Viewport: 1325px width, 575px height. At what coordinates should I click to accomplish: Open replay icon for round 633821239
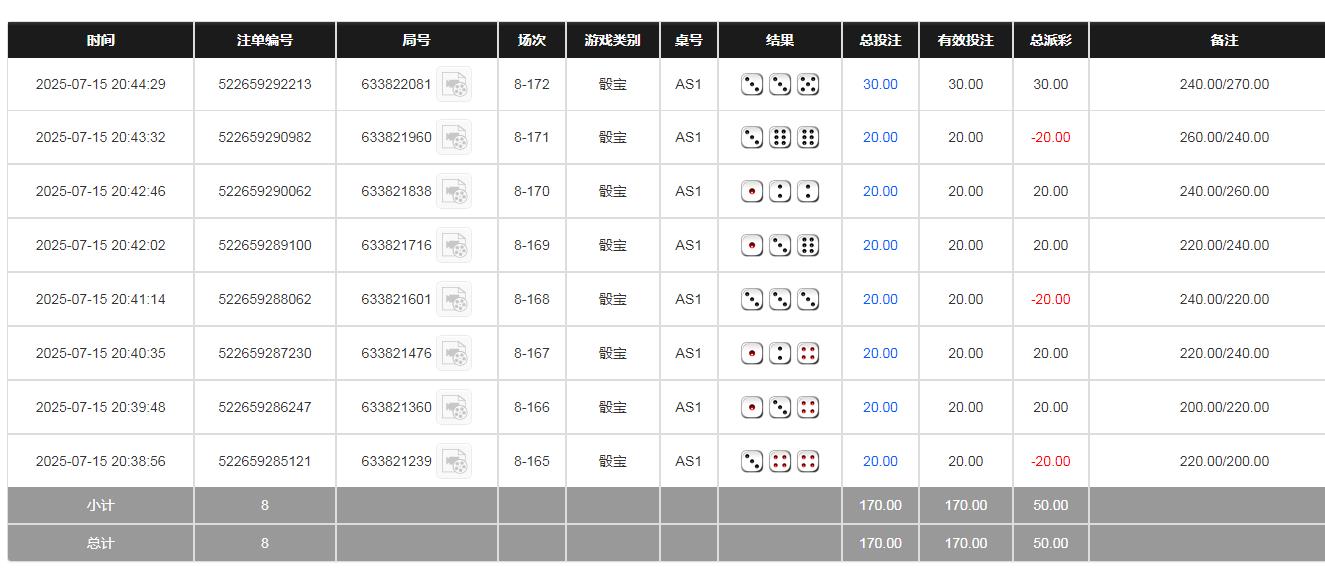[454, 462]
